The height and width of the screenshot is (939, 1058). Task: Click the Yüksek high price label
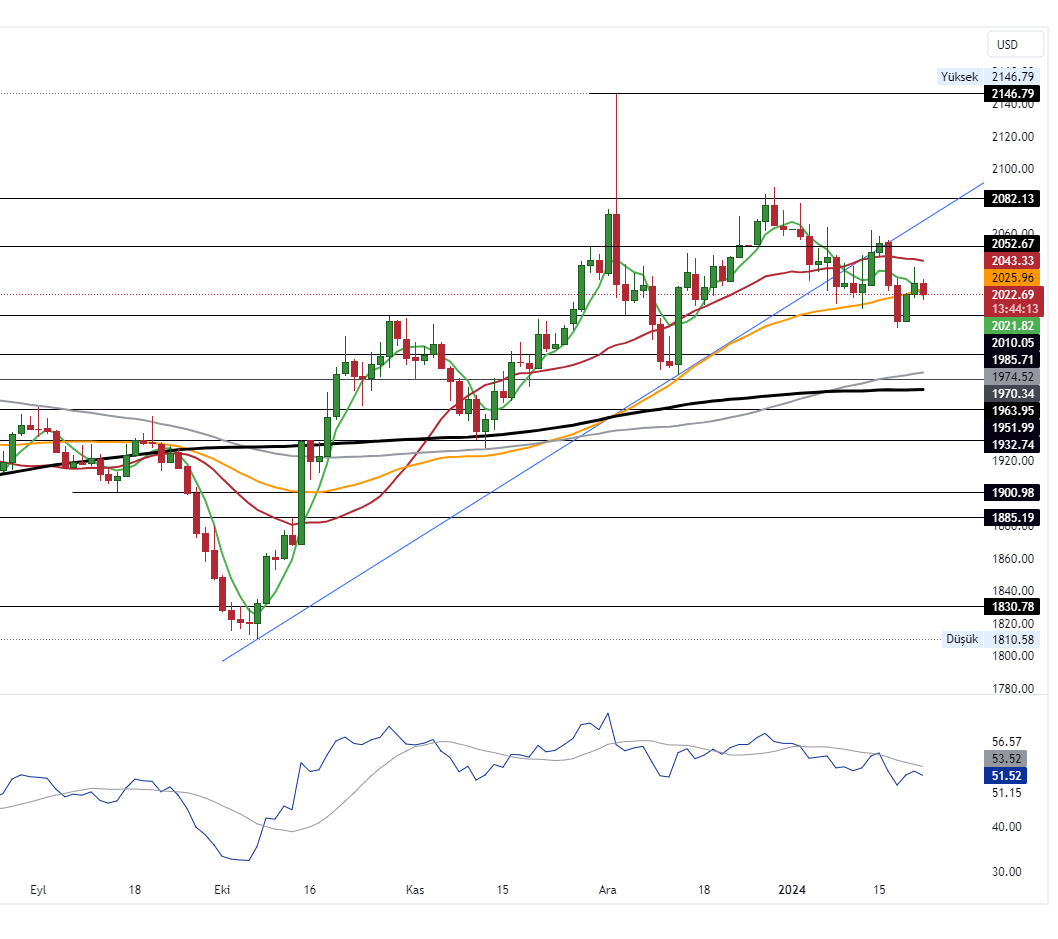(x=960, y=77)
